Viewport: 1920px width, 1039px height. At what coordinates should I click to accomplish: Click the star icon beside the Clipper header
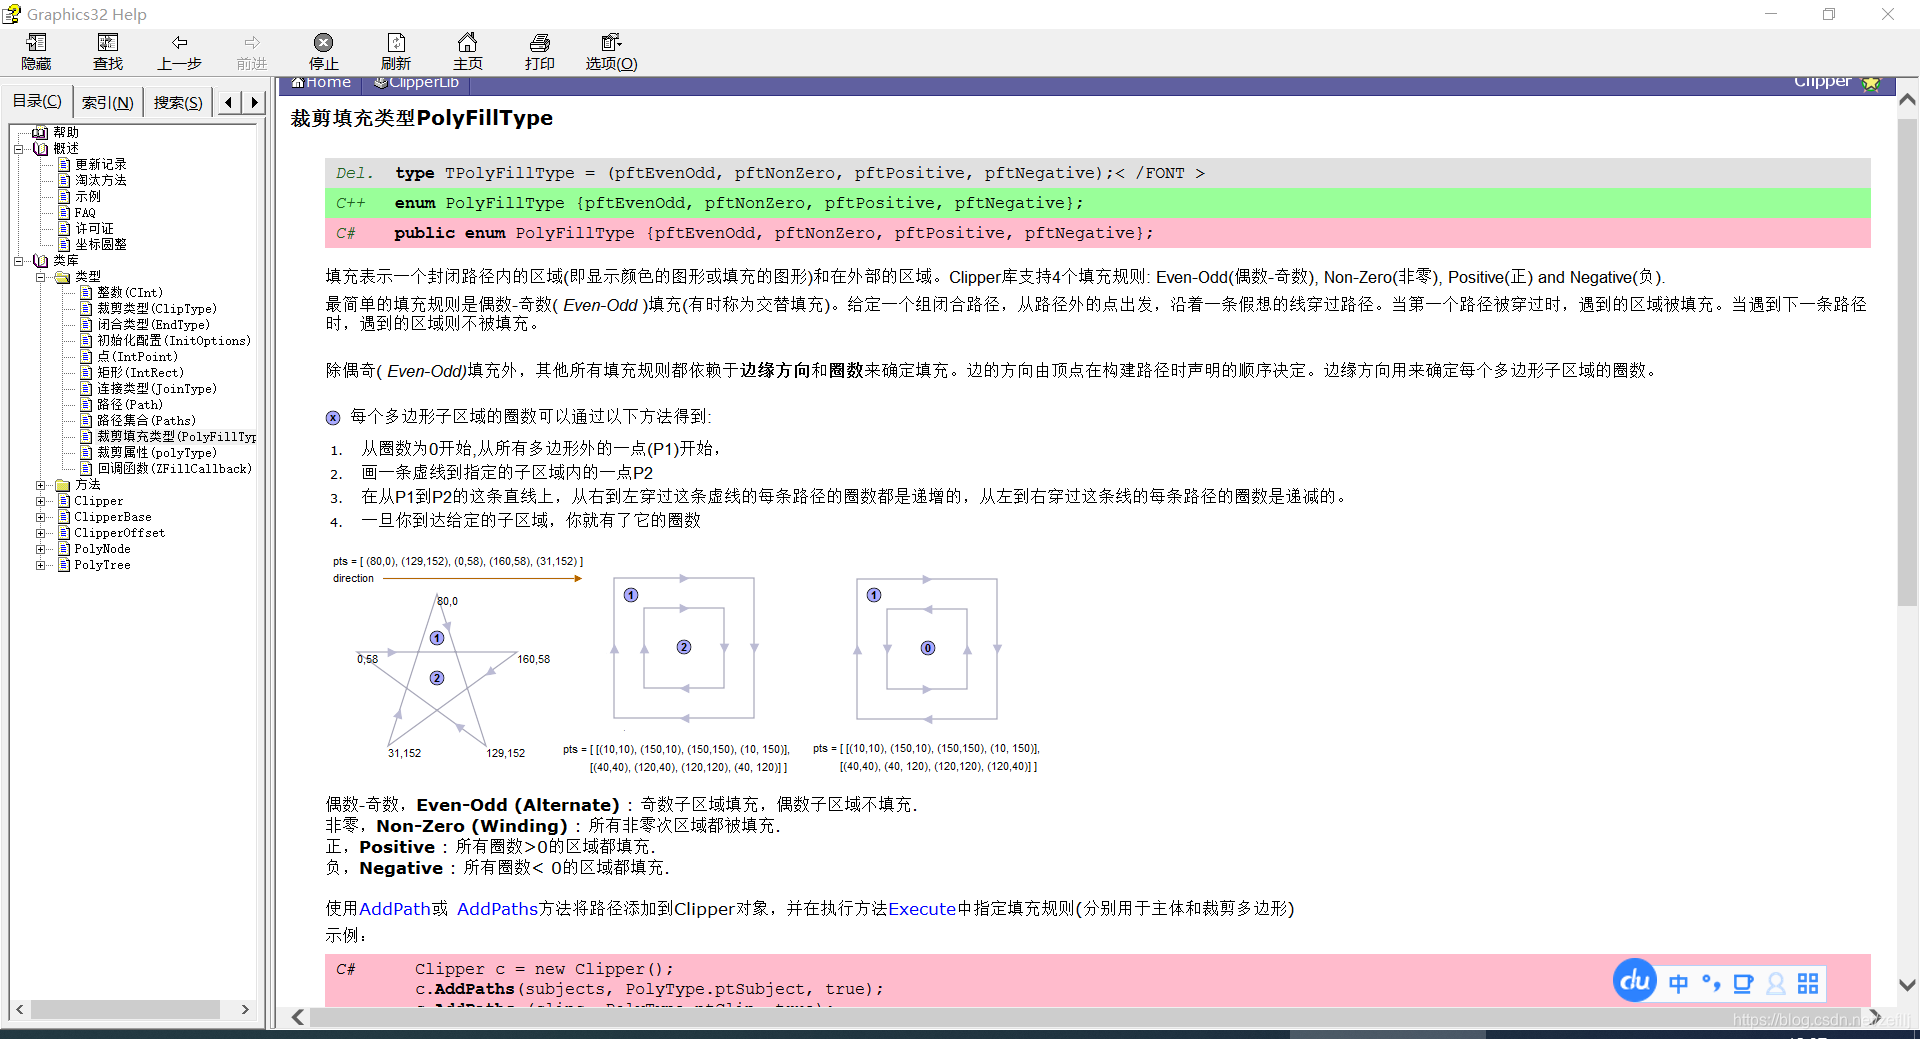point(1871,84)
